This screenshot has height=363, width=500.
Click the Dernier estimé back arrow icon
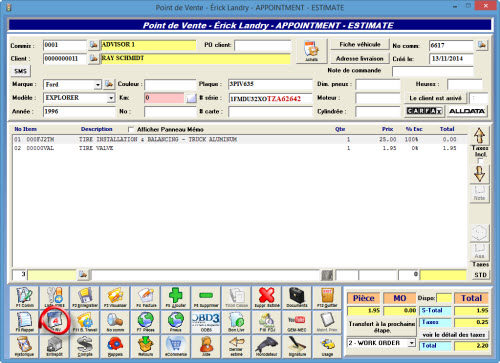[236, 346]
